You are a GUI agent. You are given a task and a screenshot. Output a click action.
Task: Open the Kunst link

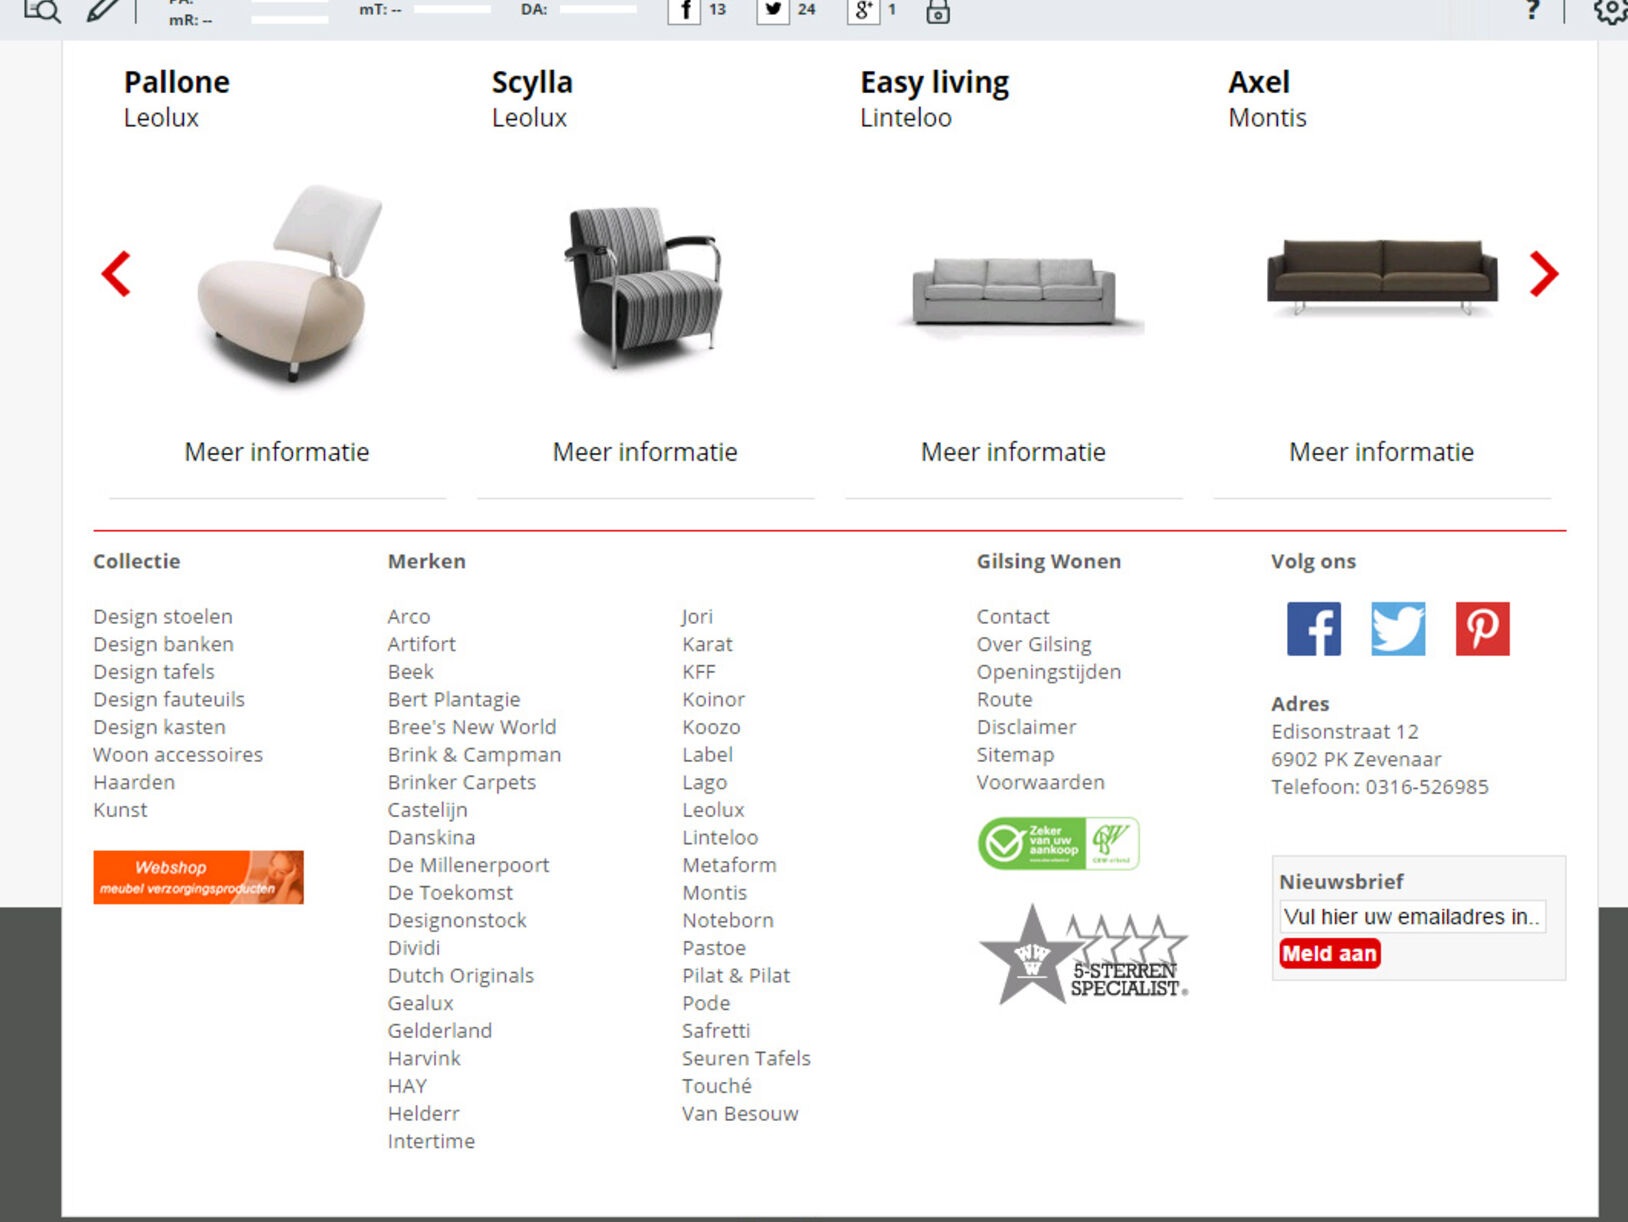click(x=120, y=809)
